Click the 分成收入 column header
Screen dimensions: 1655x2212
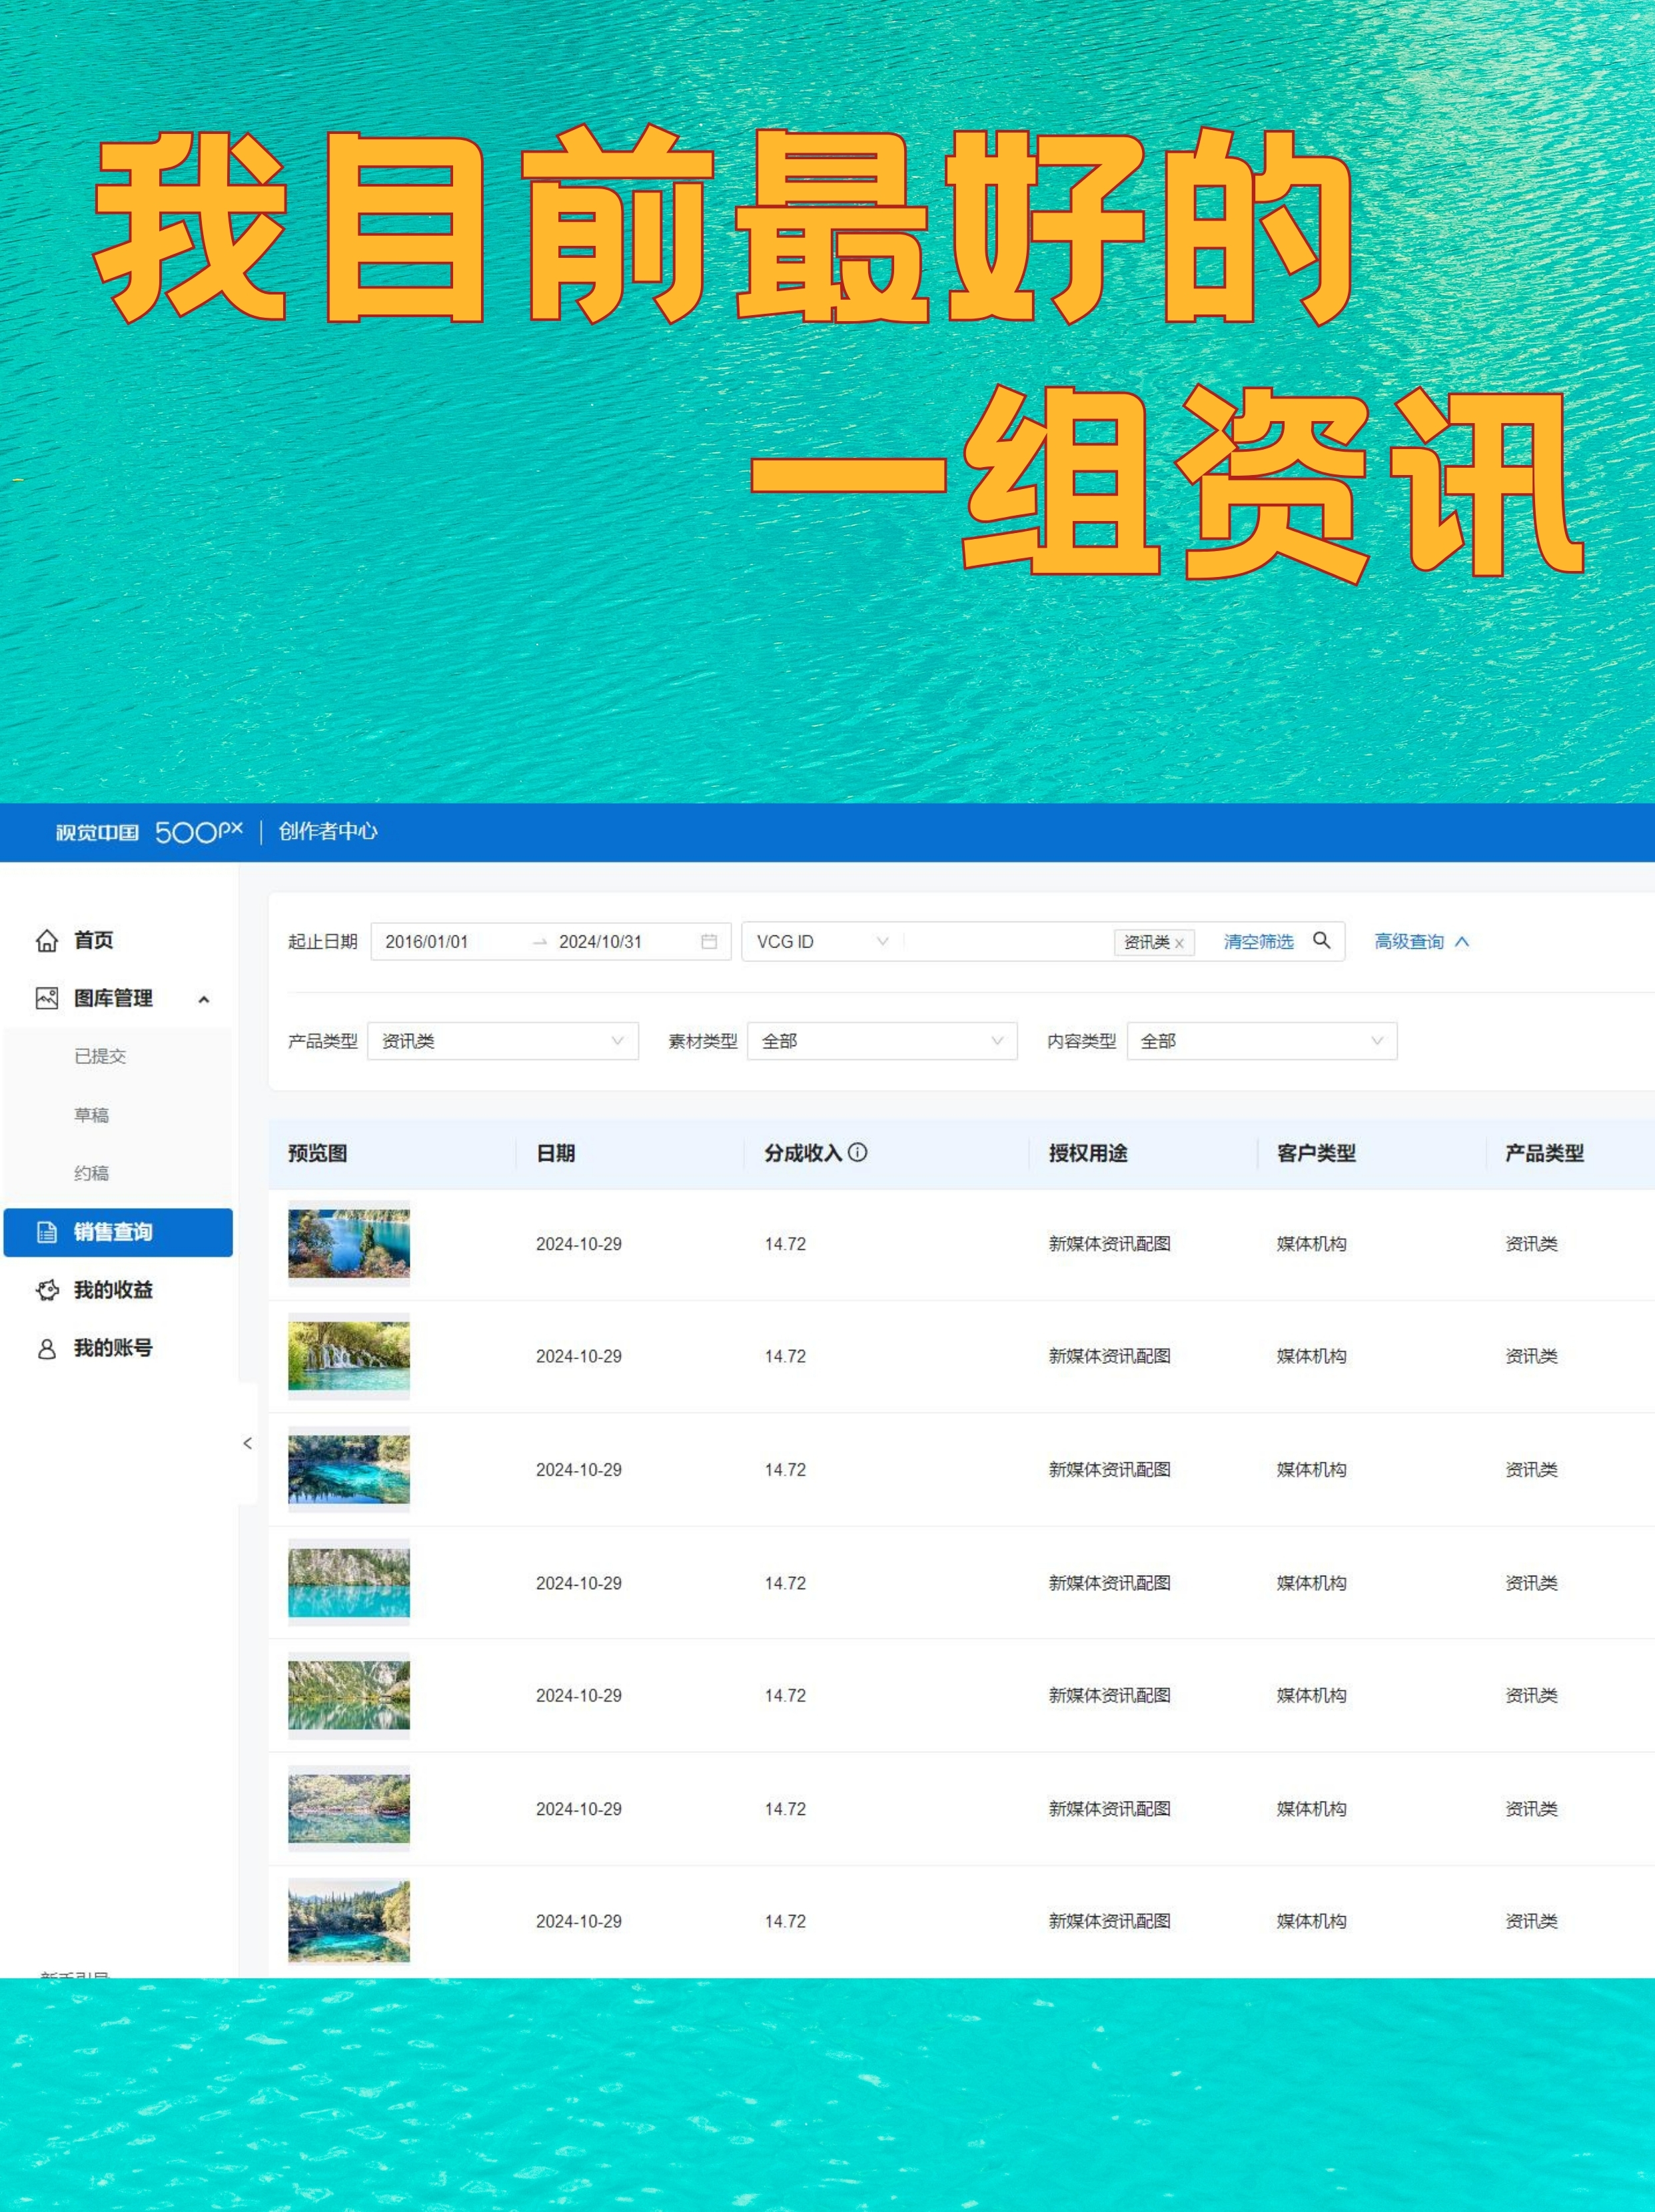[x=803, y=1153]
